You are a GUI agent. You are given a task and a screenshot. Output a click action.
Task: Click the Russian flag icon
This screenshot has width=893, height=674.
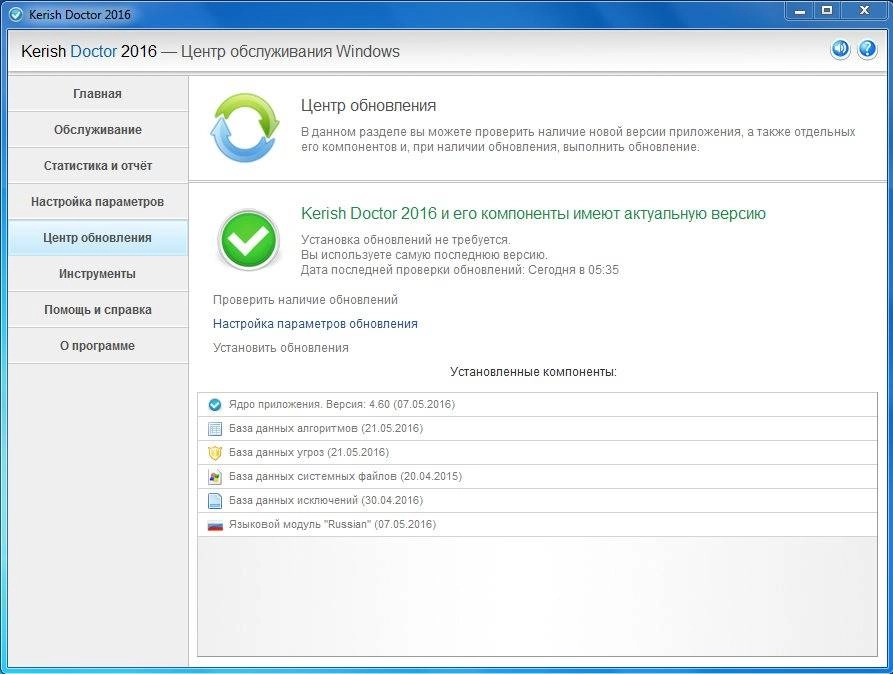pos(215,525)
